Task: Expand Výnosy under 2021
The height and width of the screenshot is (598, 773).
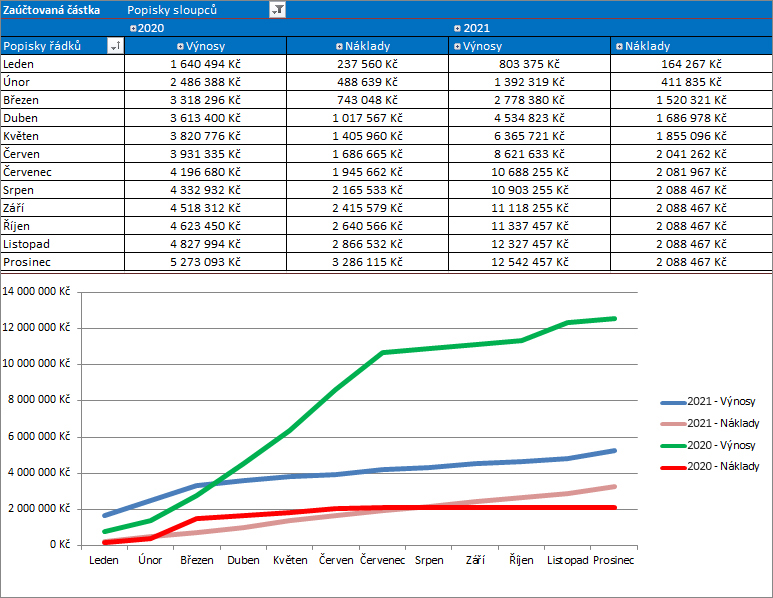Action: pos(457,46)
